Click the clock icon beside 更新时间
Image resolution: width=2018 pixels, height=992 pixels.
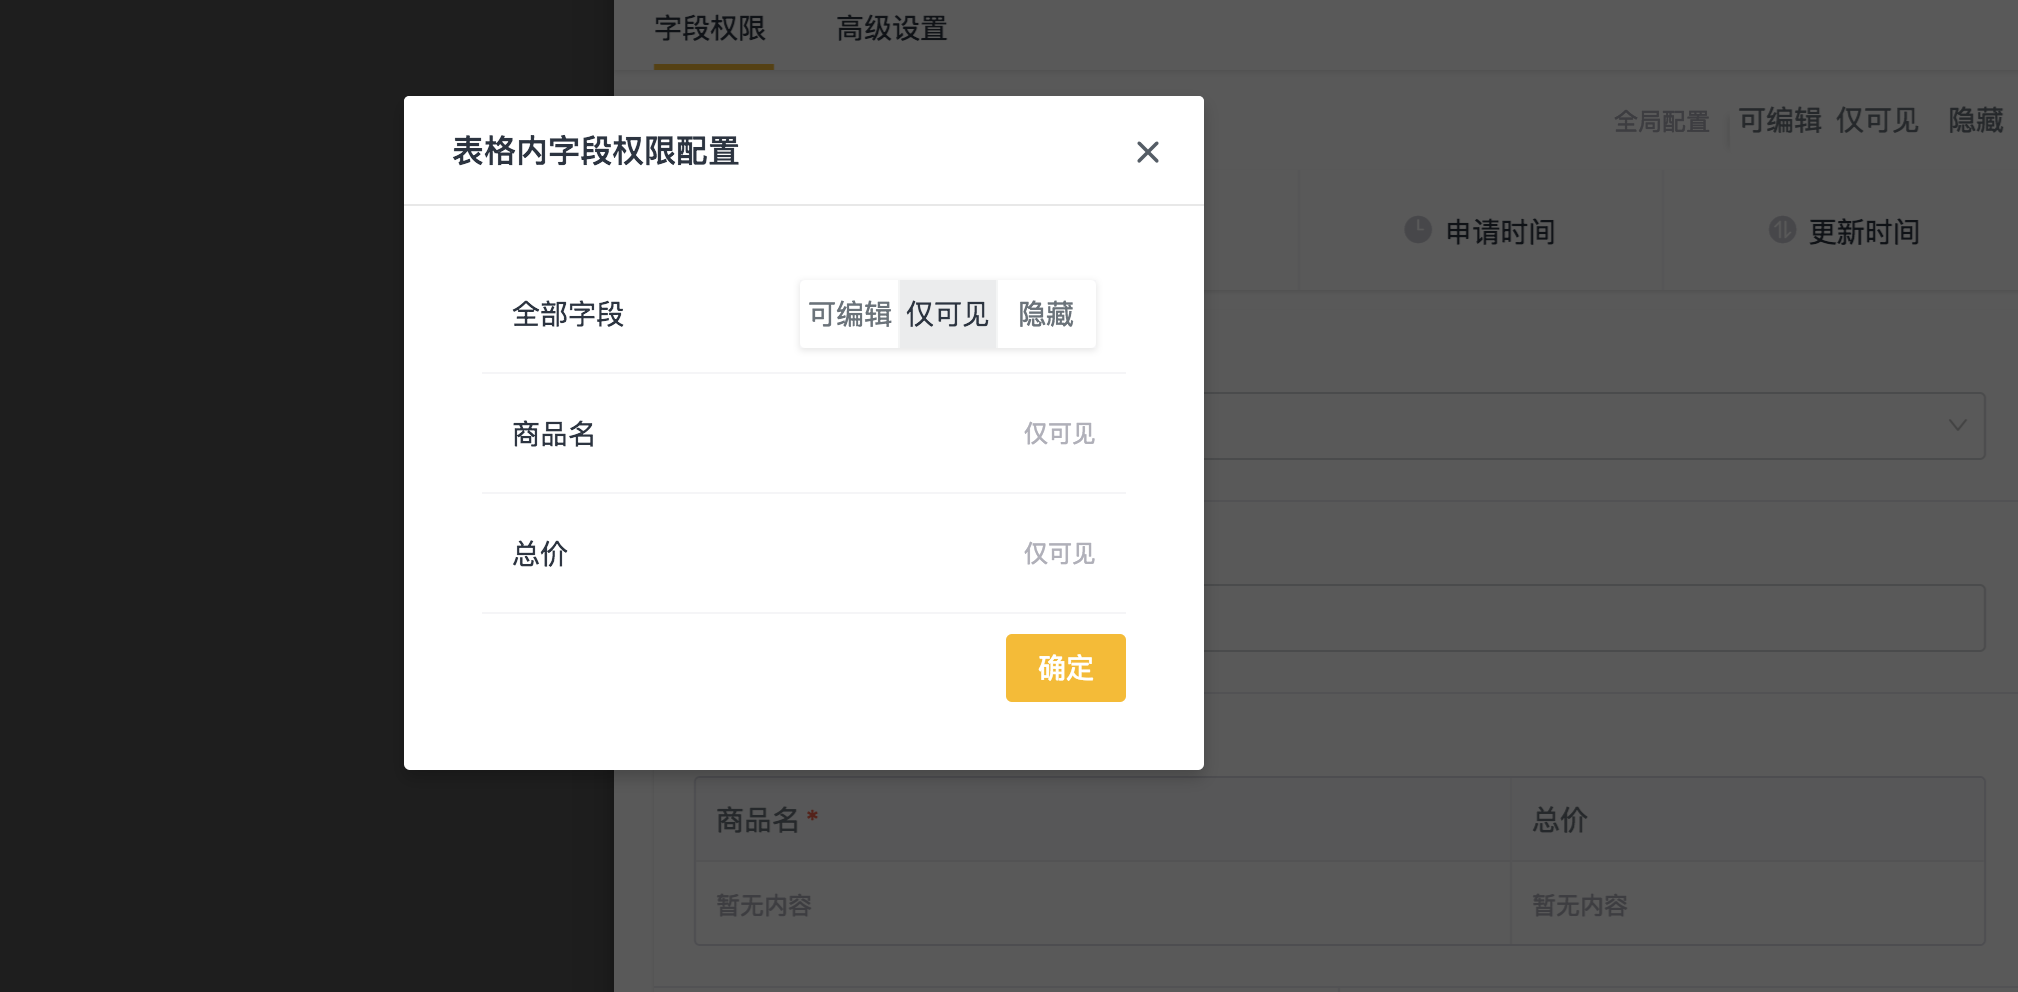click(1782, 230)
